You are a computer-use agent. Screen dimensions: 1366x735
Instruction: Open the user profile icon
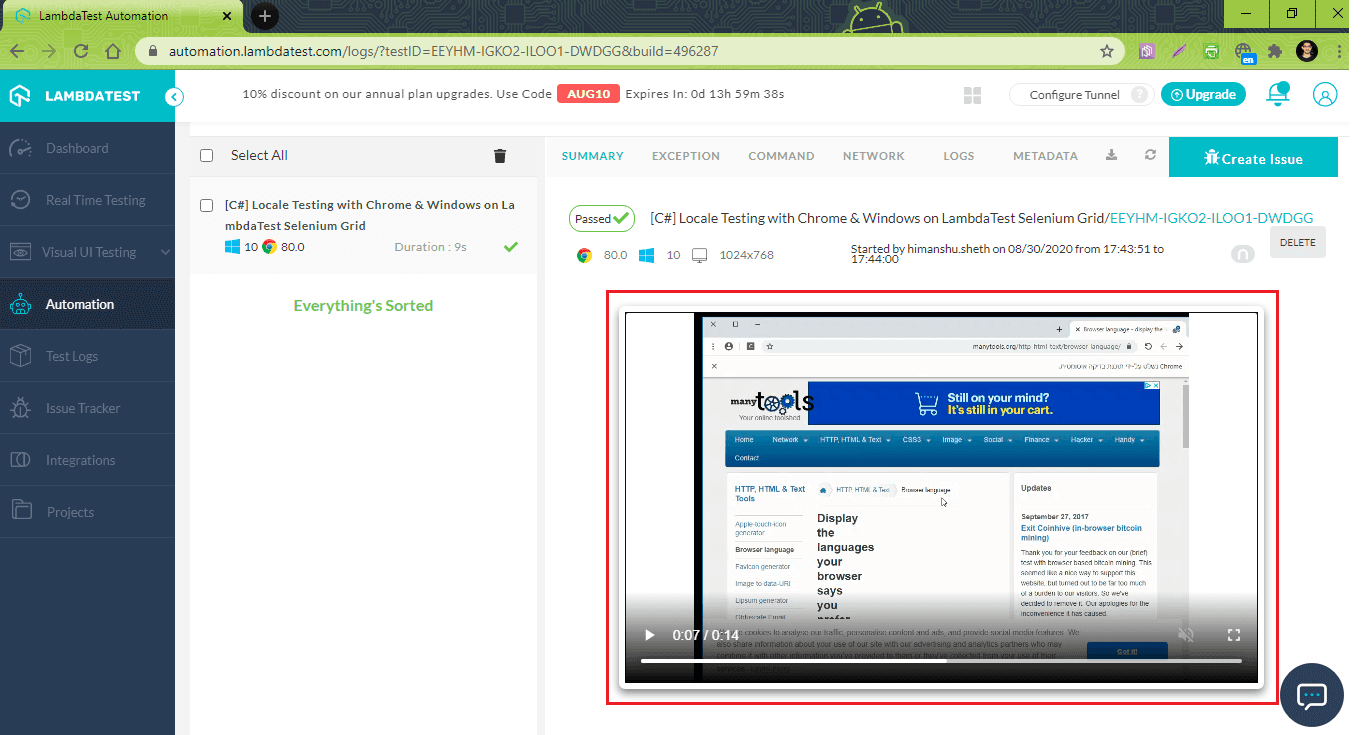1324,95
